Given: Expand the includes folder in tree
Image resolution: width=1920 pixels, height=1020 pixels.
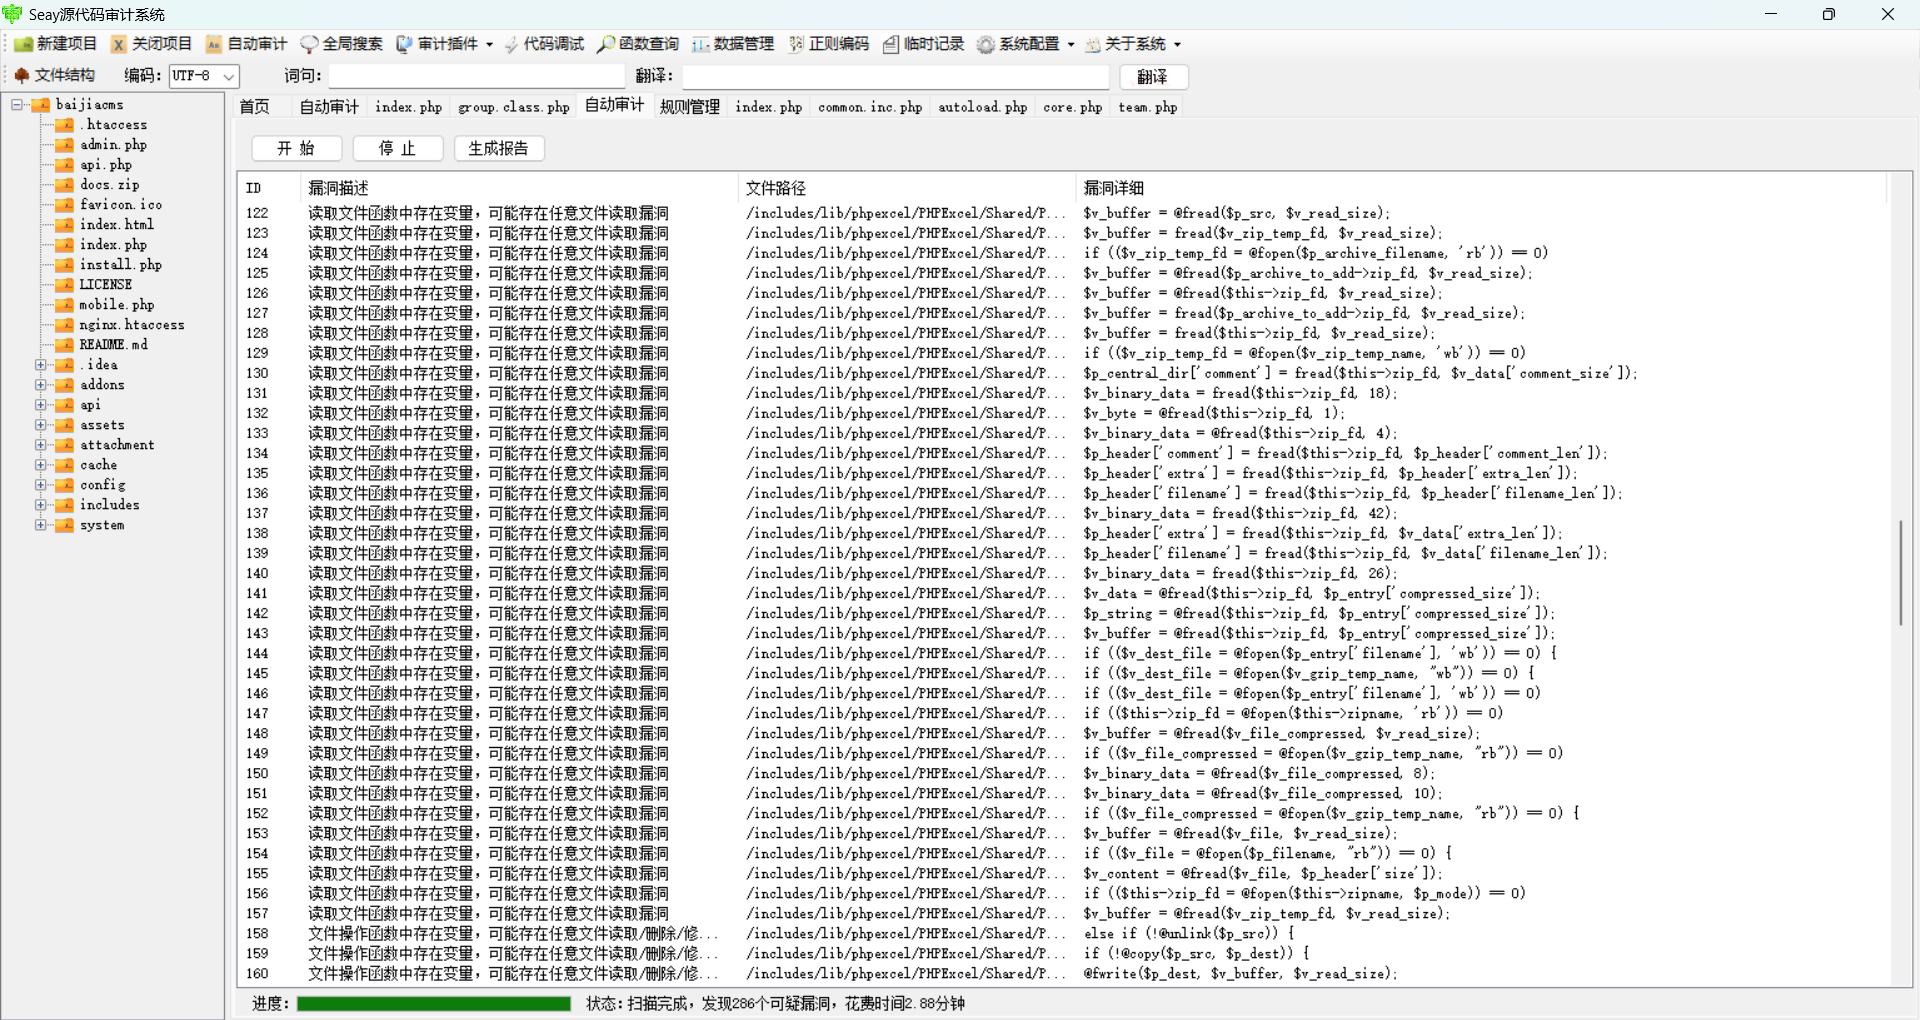Looking at the screenshot, I should point(41,505).
